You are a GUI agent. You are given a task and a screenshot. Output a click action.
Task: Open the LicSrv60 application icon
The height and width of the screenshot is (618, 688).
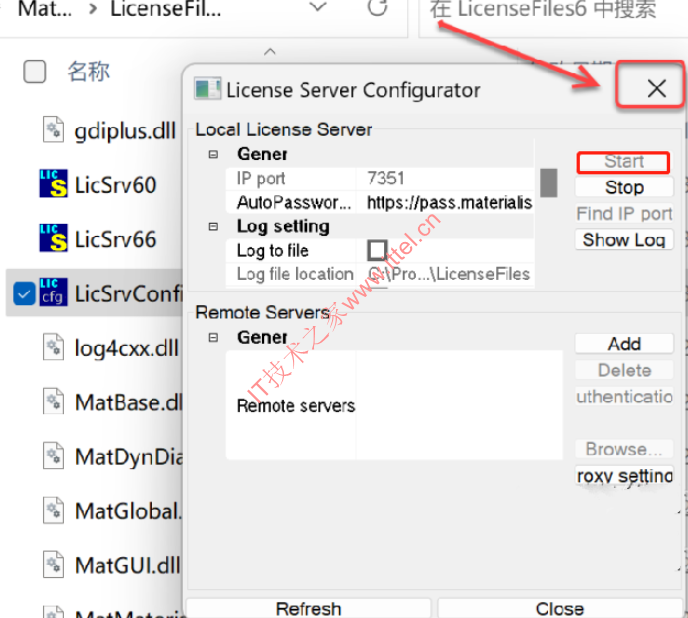coord(54,184)
